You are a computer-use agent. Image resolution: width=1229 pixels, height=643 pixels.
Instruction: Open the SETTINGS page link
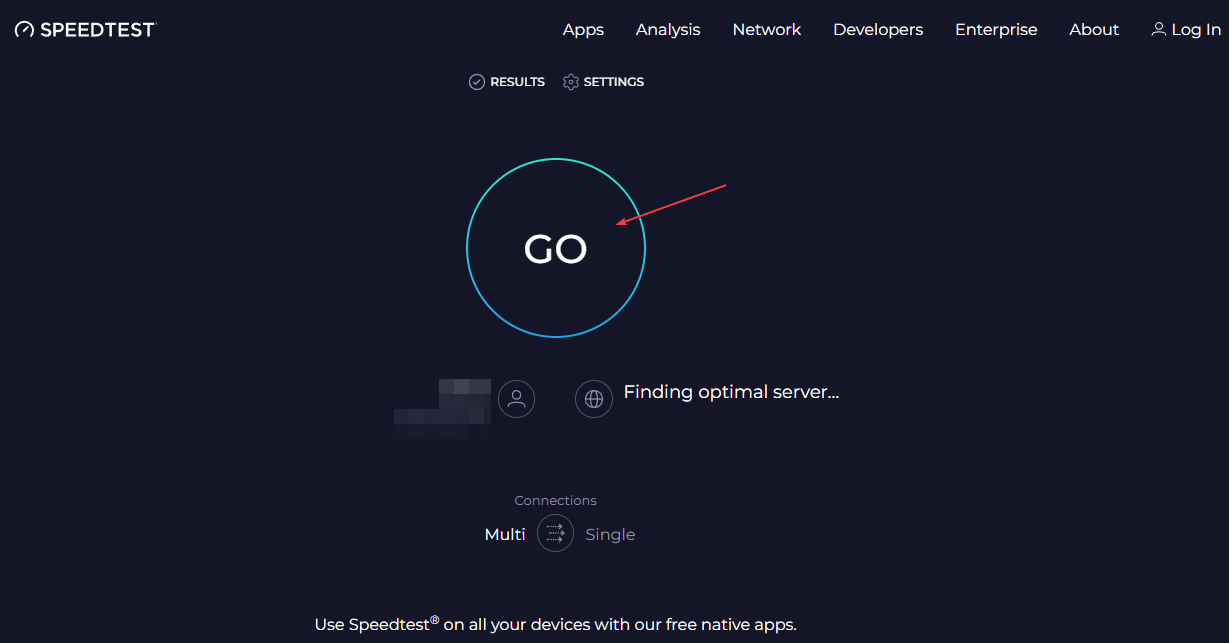pos(614,82)
